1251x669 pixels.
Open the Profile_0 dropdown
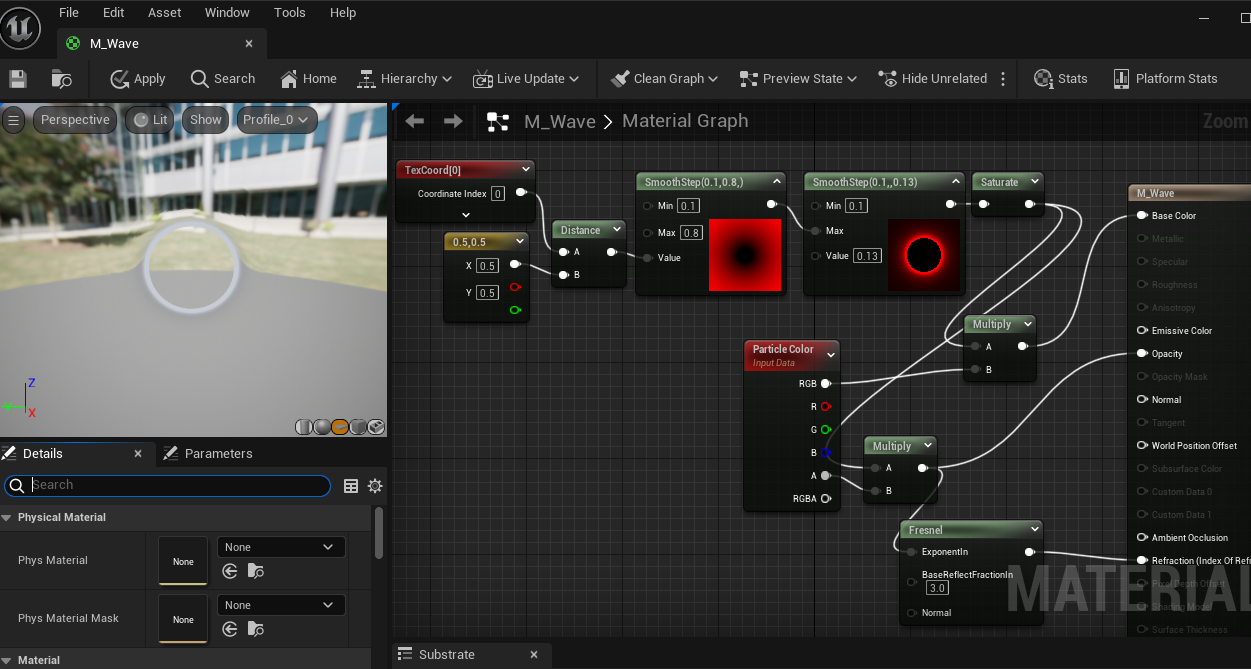pos(277,120)
